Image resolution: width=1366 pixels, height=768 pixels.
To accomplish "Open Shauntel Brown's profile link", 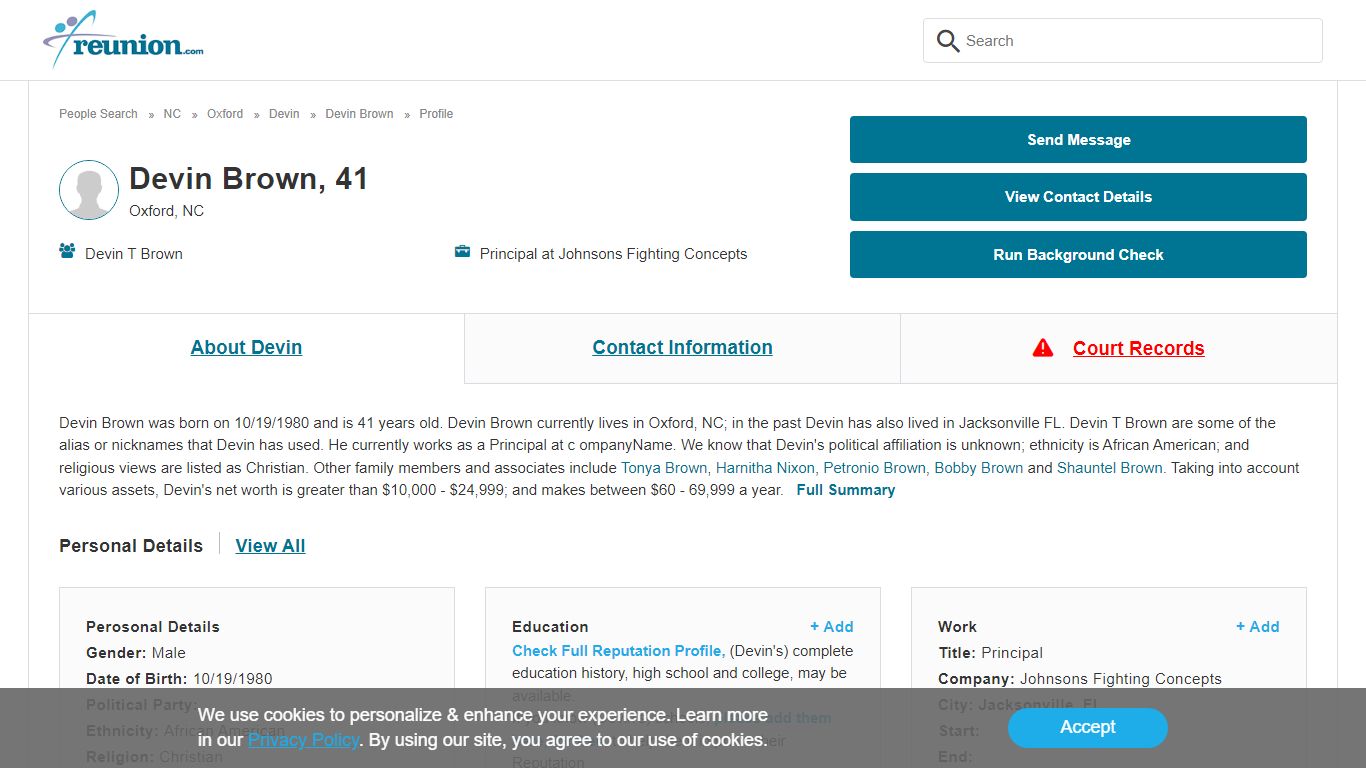I will coord(1111,468).
